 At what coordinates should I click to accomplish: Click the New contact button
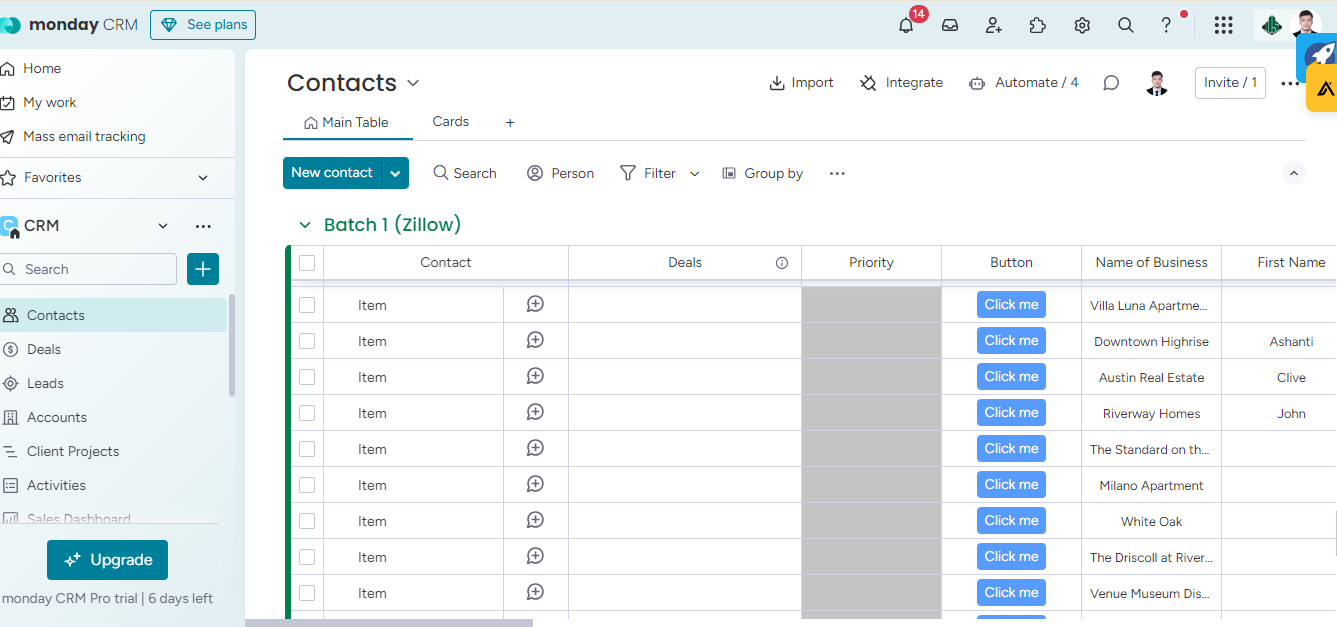(x=332, y=173)
